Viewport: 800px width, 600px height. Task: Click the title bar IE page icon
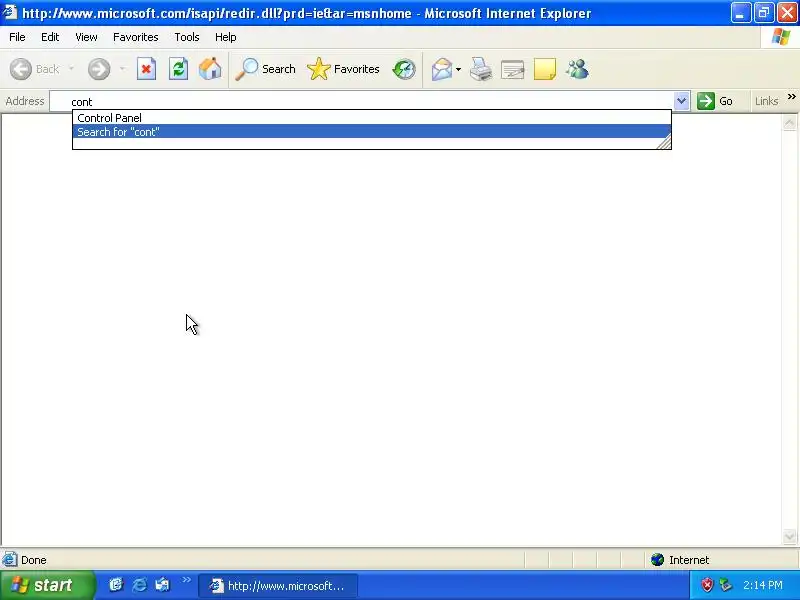tap(9, 12)
